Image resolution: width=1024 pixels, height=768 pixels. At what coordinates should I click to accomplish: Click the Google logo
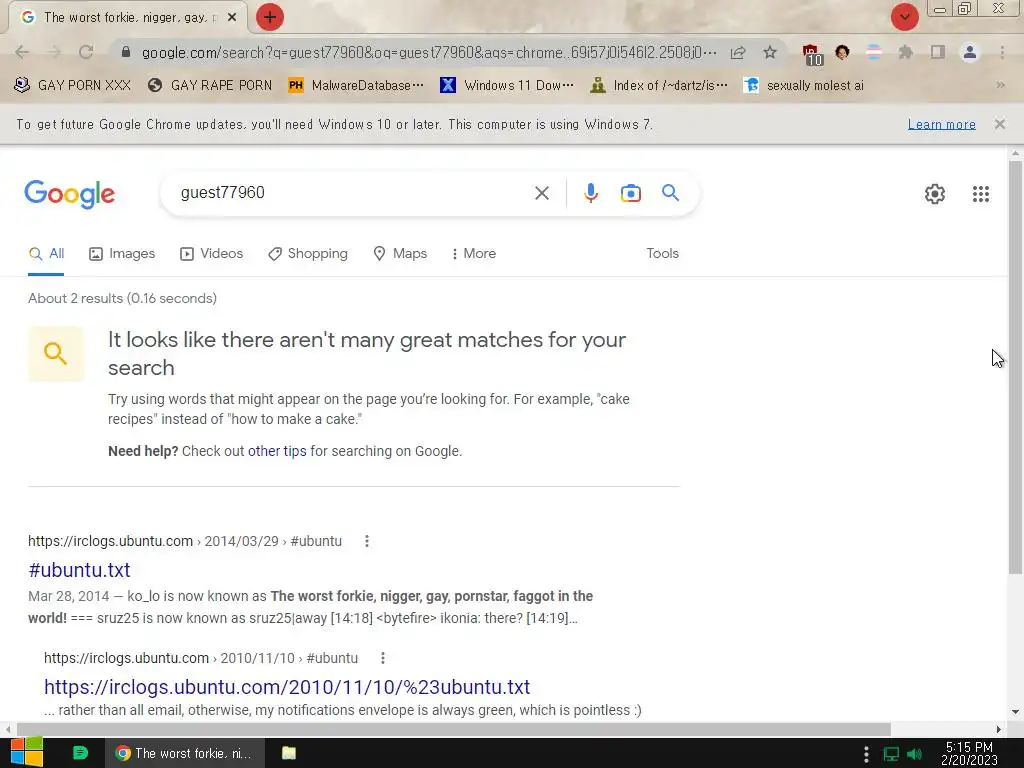click(69, 194)
